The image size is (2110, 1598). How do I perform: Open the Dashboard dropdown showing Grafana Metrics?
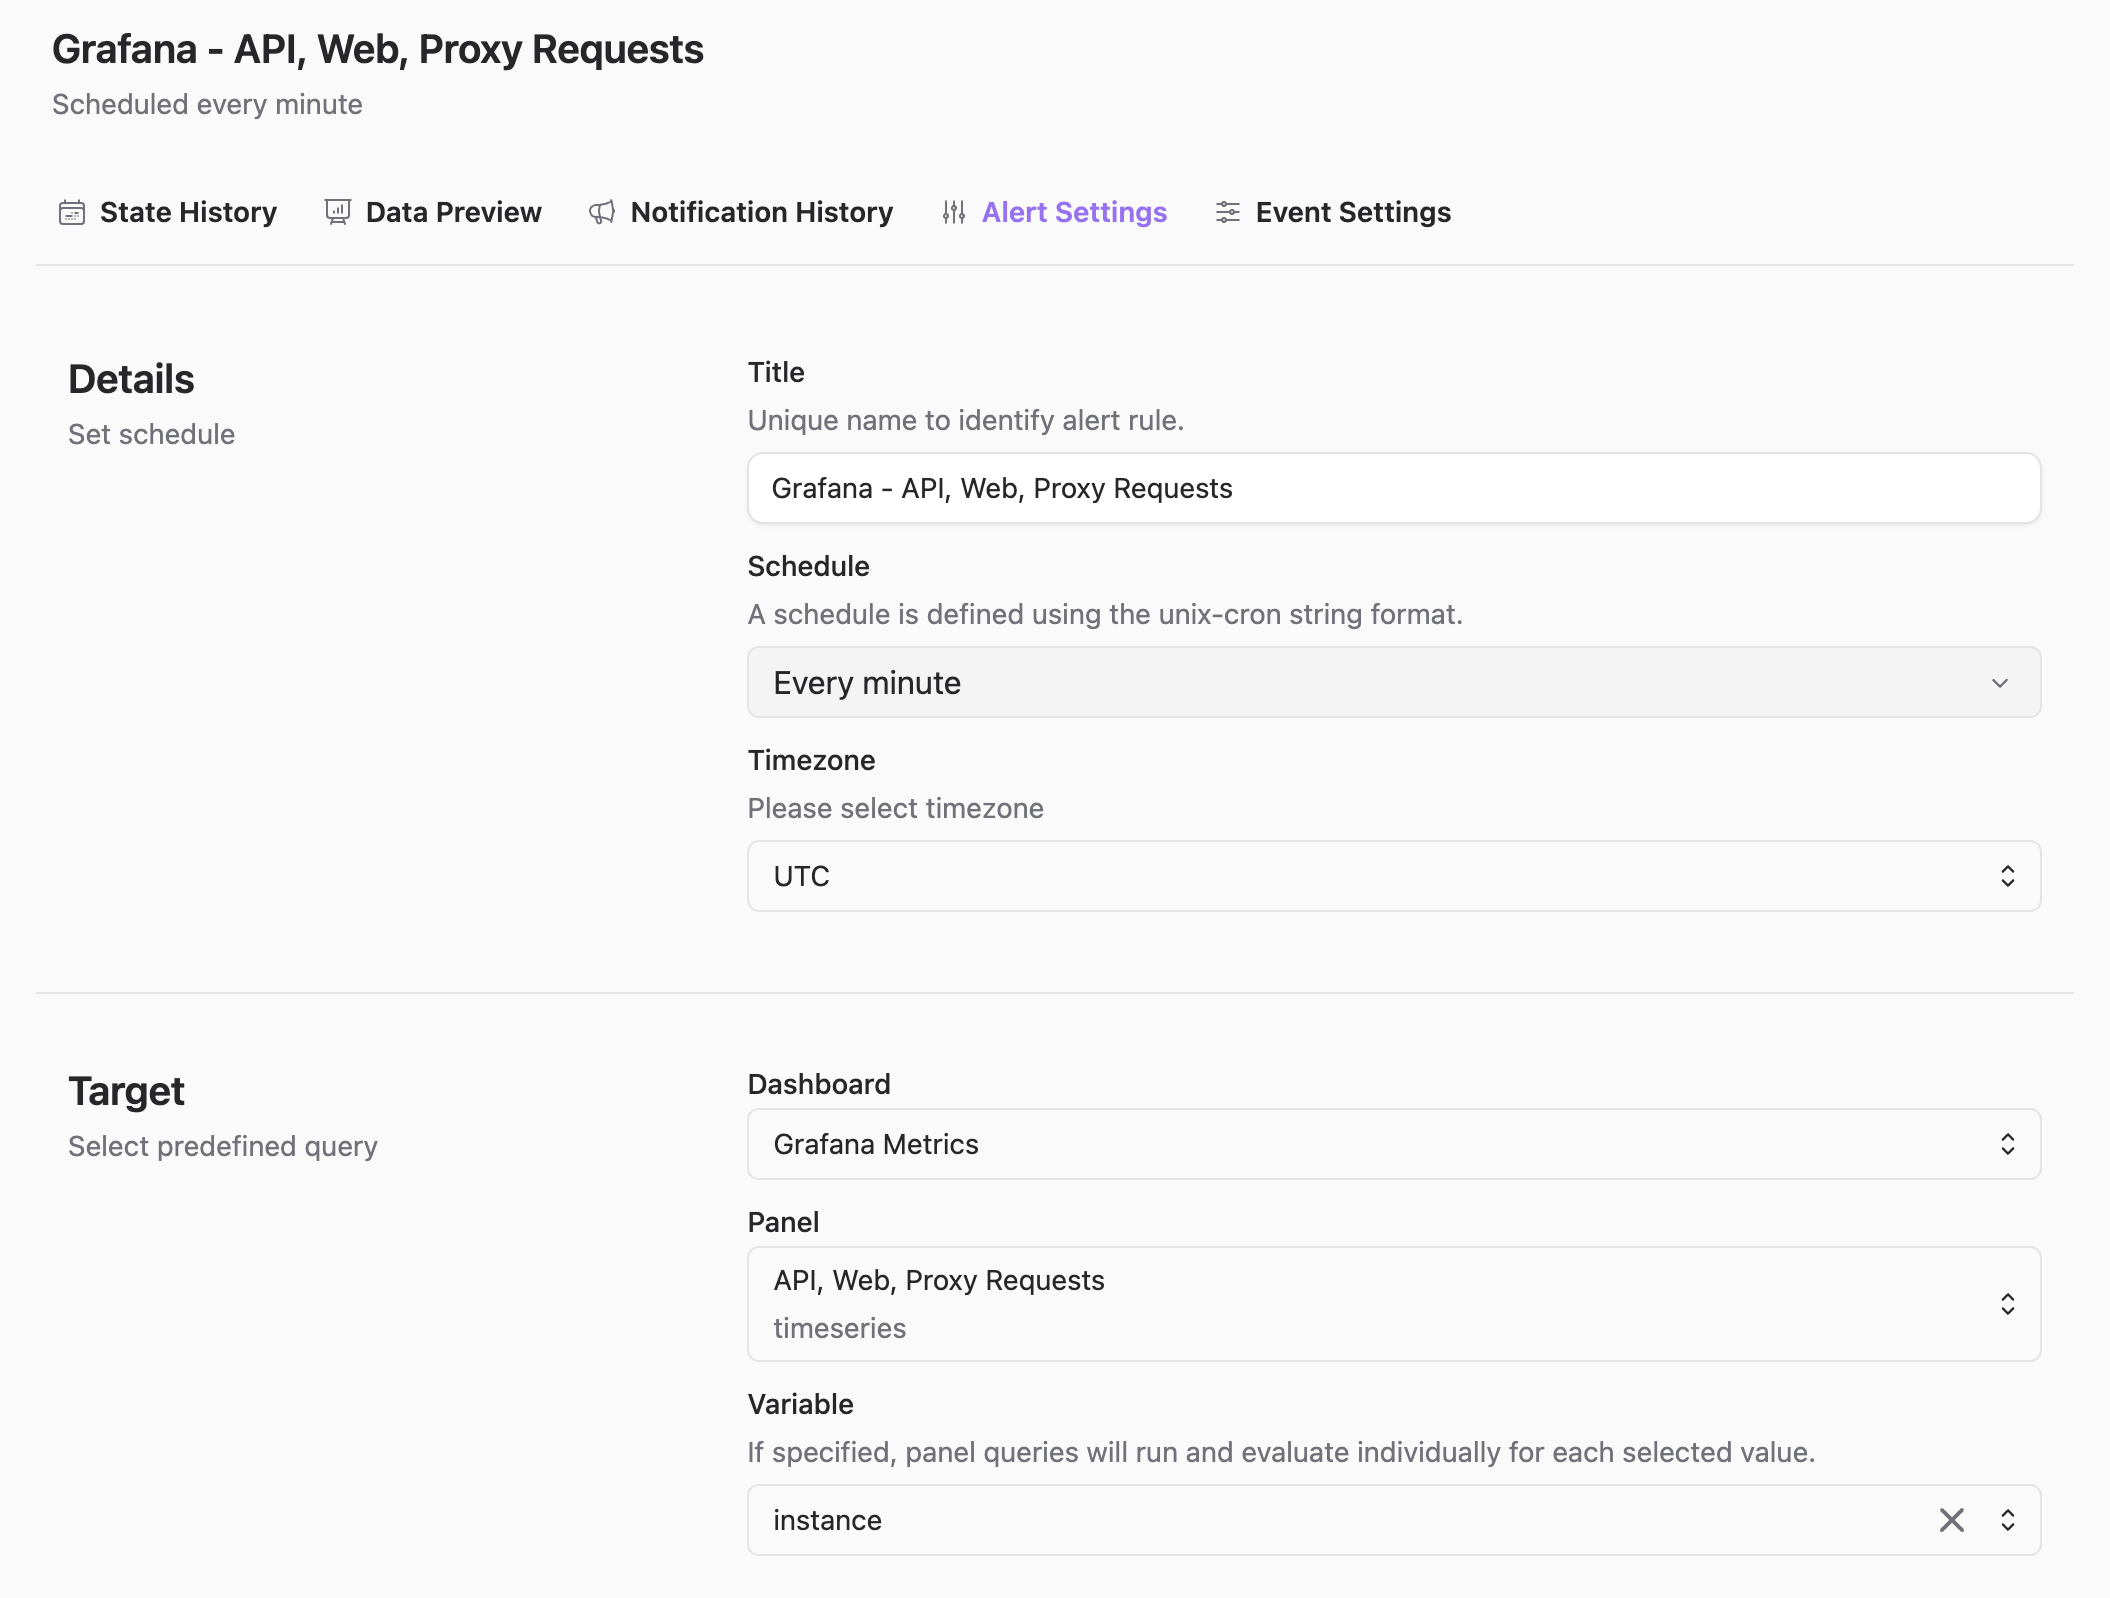pos(1394,1144)
